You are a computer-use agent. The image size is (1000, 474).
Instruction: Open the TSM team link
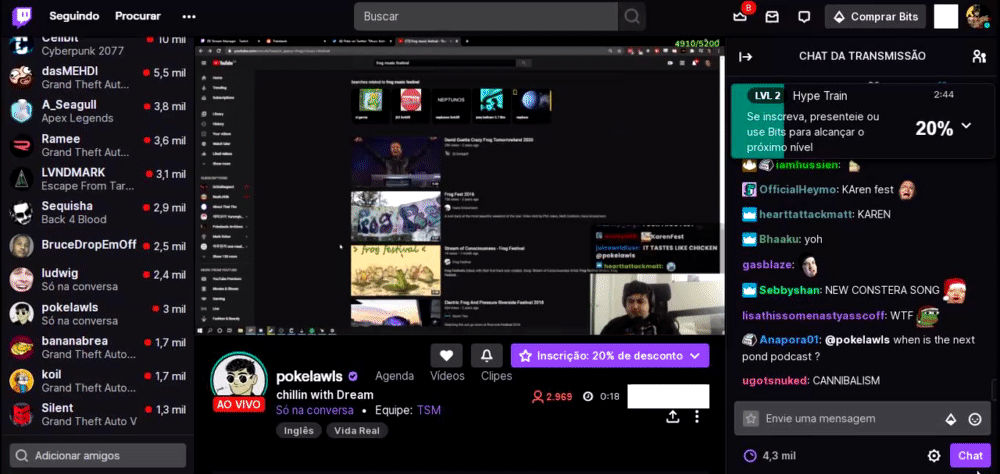click(429, 410)
